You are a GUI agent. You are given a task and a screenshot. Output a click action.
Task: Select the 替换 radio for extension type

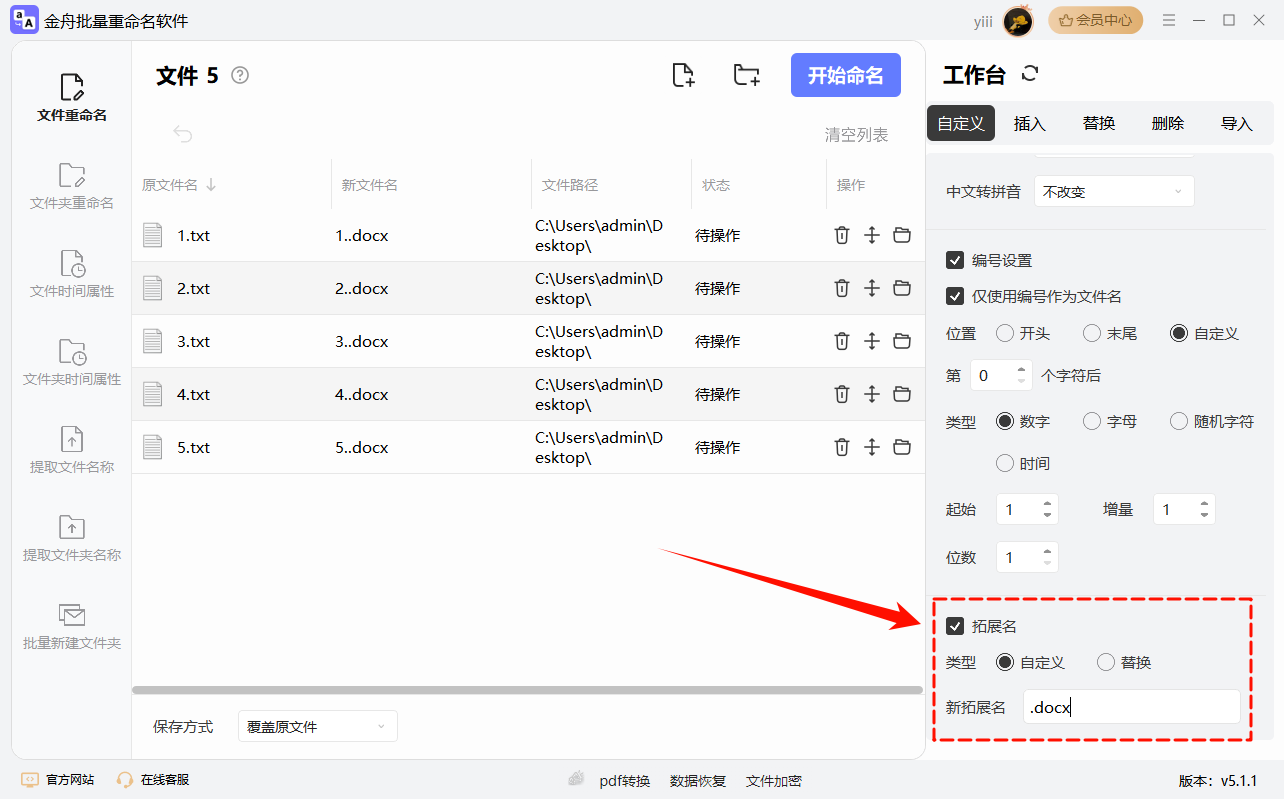[x=1105, y=661]
